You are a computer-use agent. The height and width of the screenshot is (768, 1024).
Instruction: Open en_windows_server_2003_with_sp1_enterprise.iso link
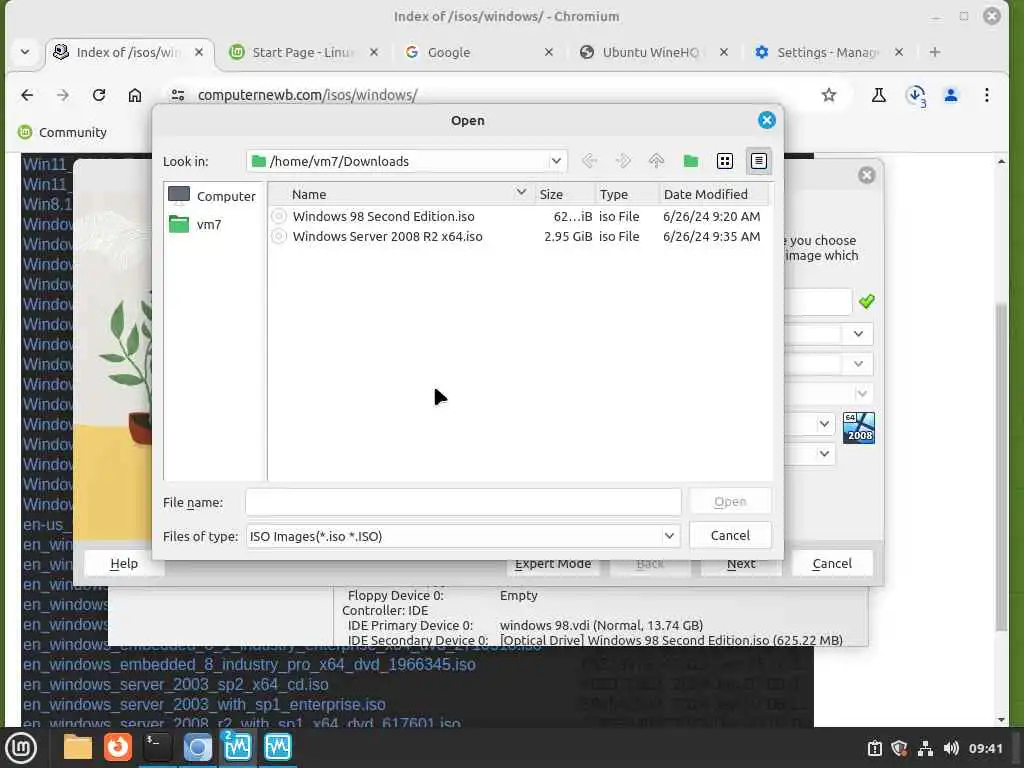204,705
